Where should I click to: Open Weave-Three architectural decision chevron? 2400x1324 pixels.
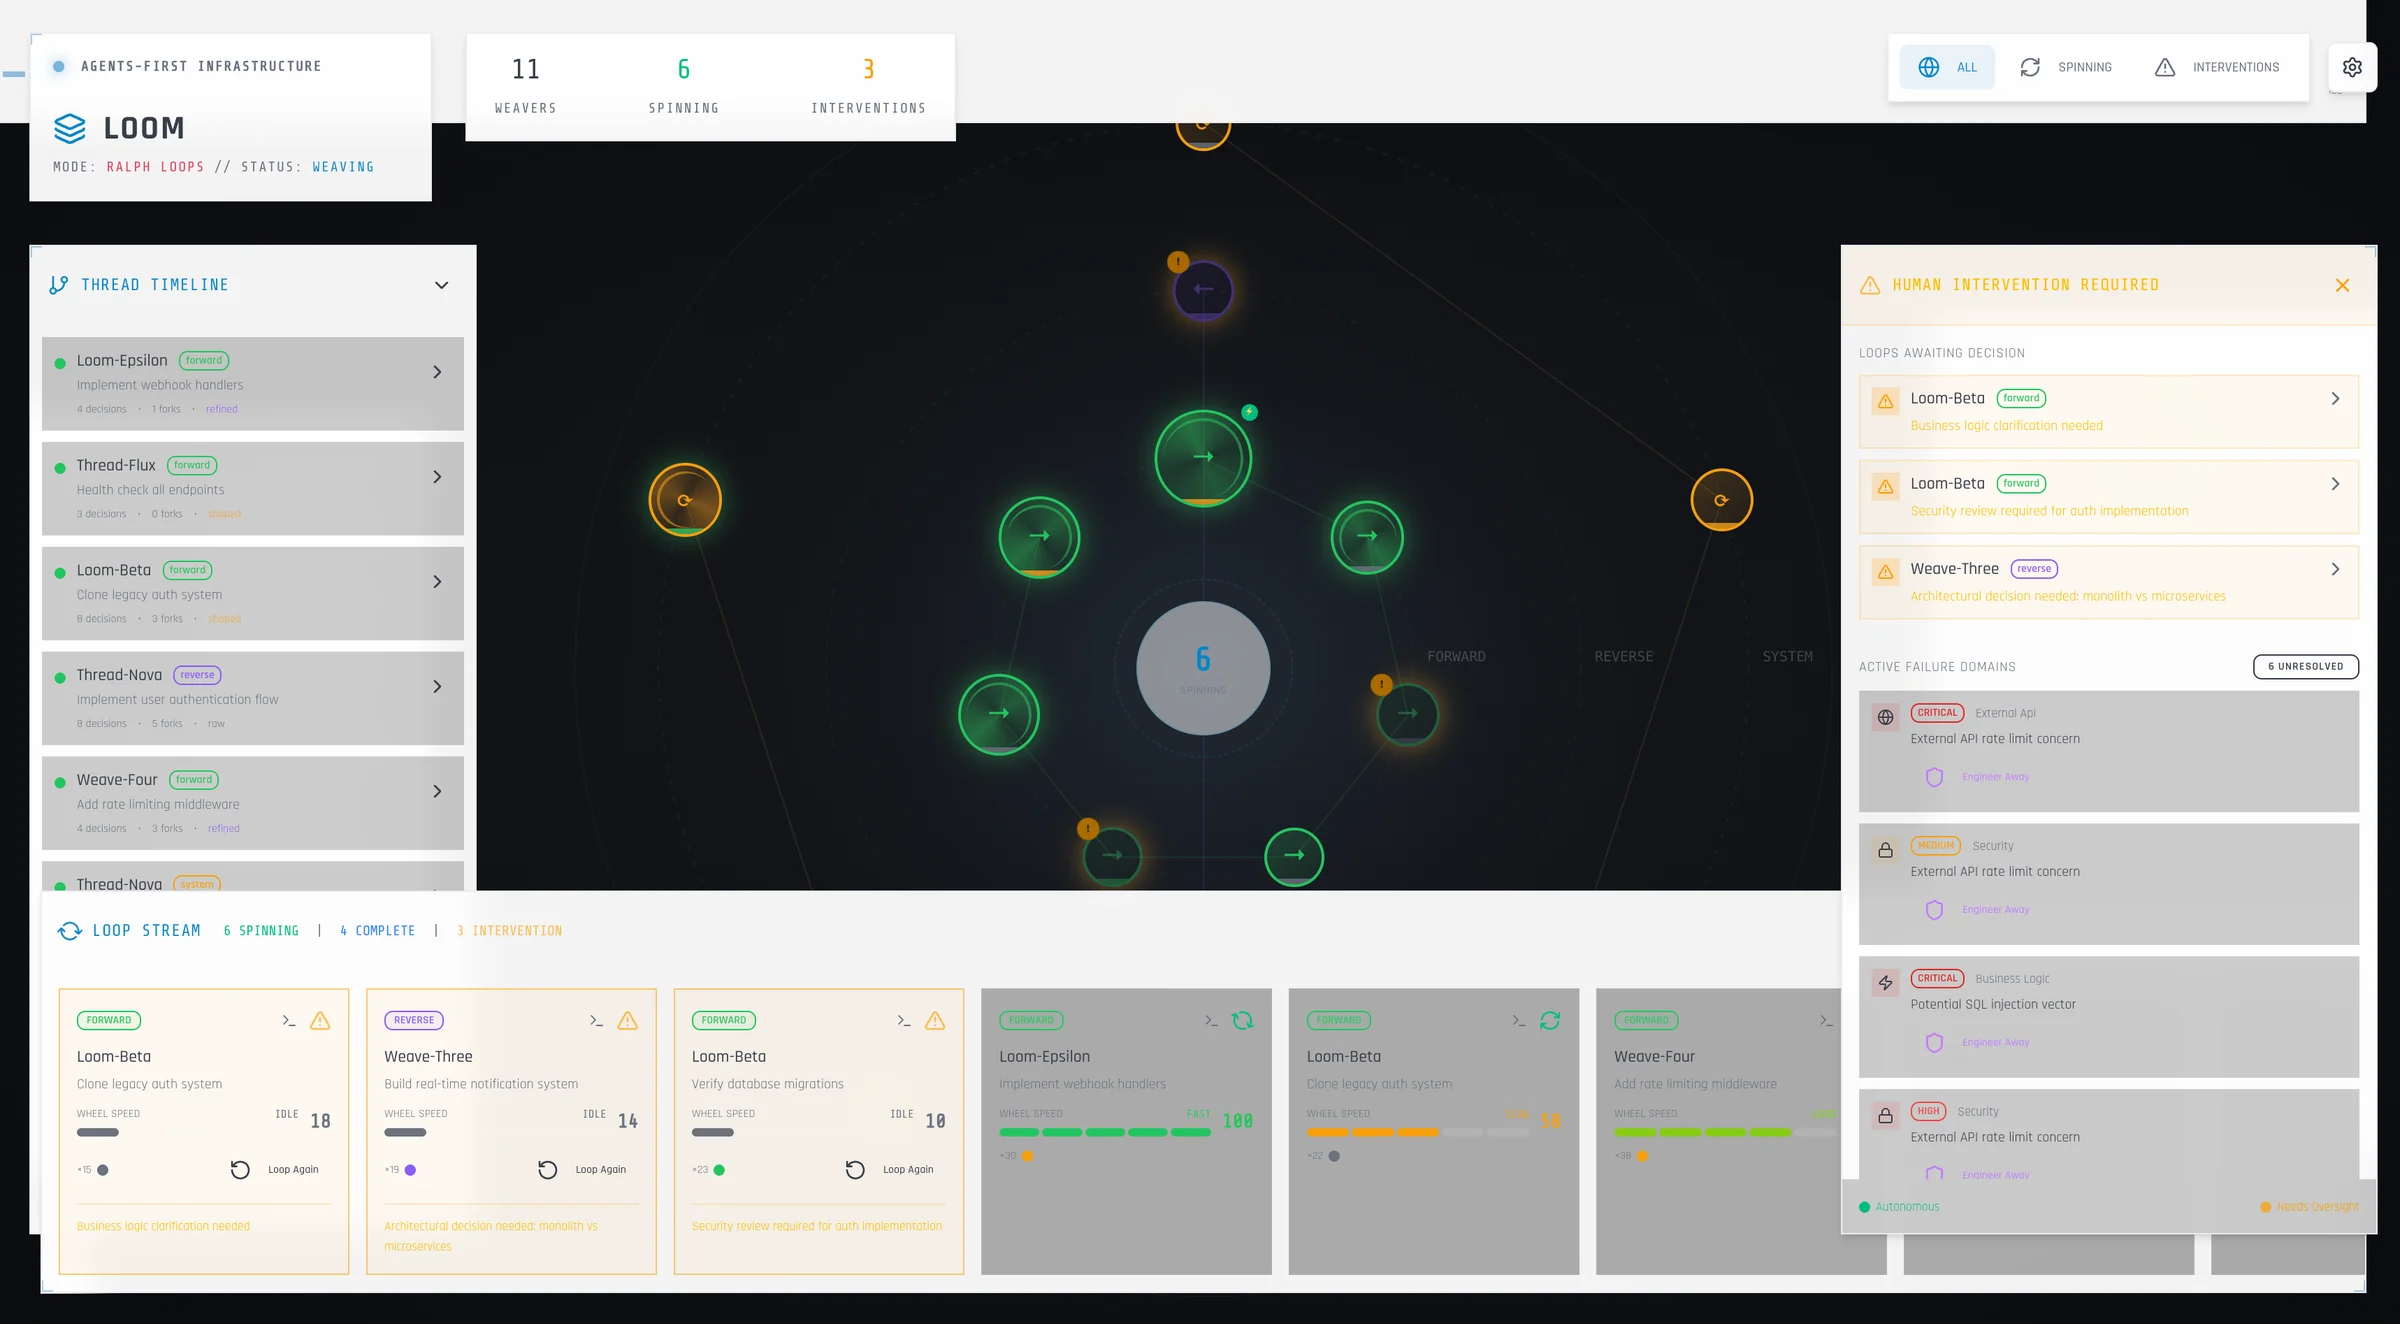click(2335, 569)
